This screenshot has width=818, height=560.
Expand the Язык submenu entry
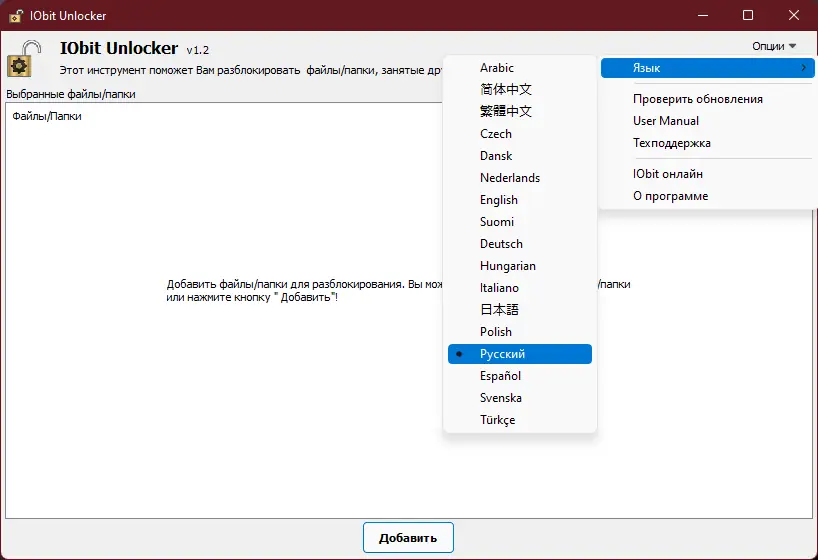click(707, 68)
